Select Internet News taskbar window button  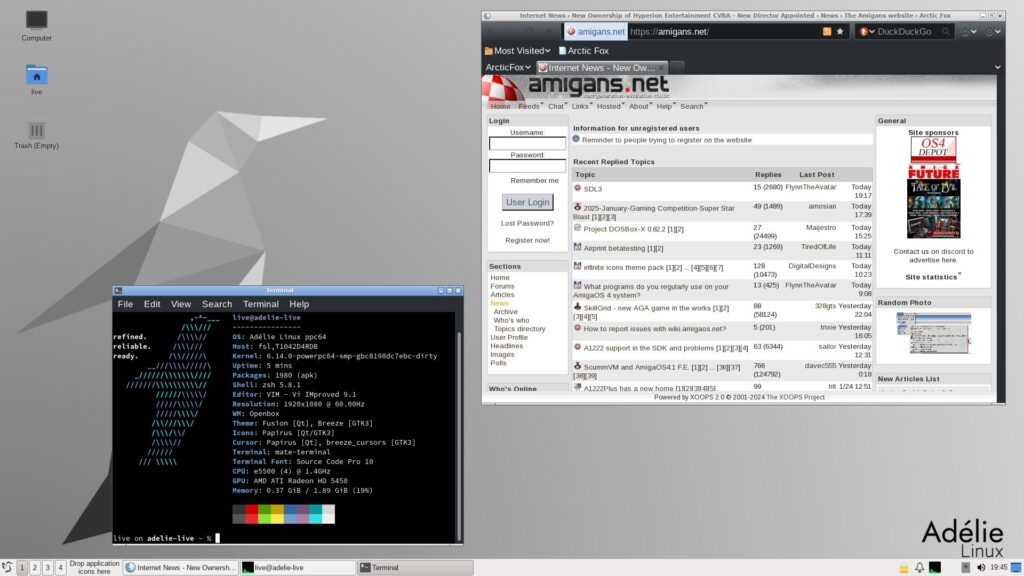point(180,568)
